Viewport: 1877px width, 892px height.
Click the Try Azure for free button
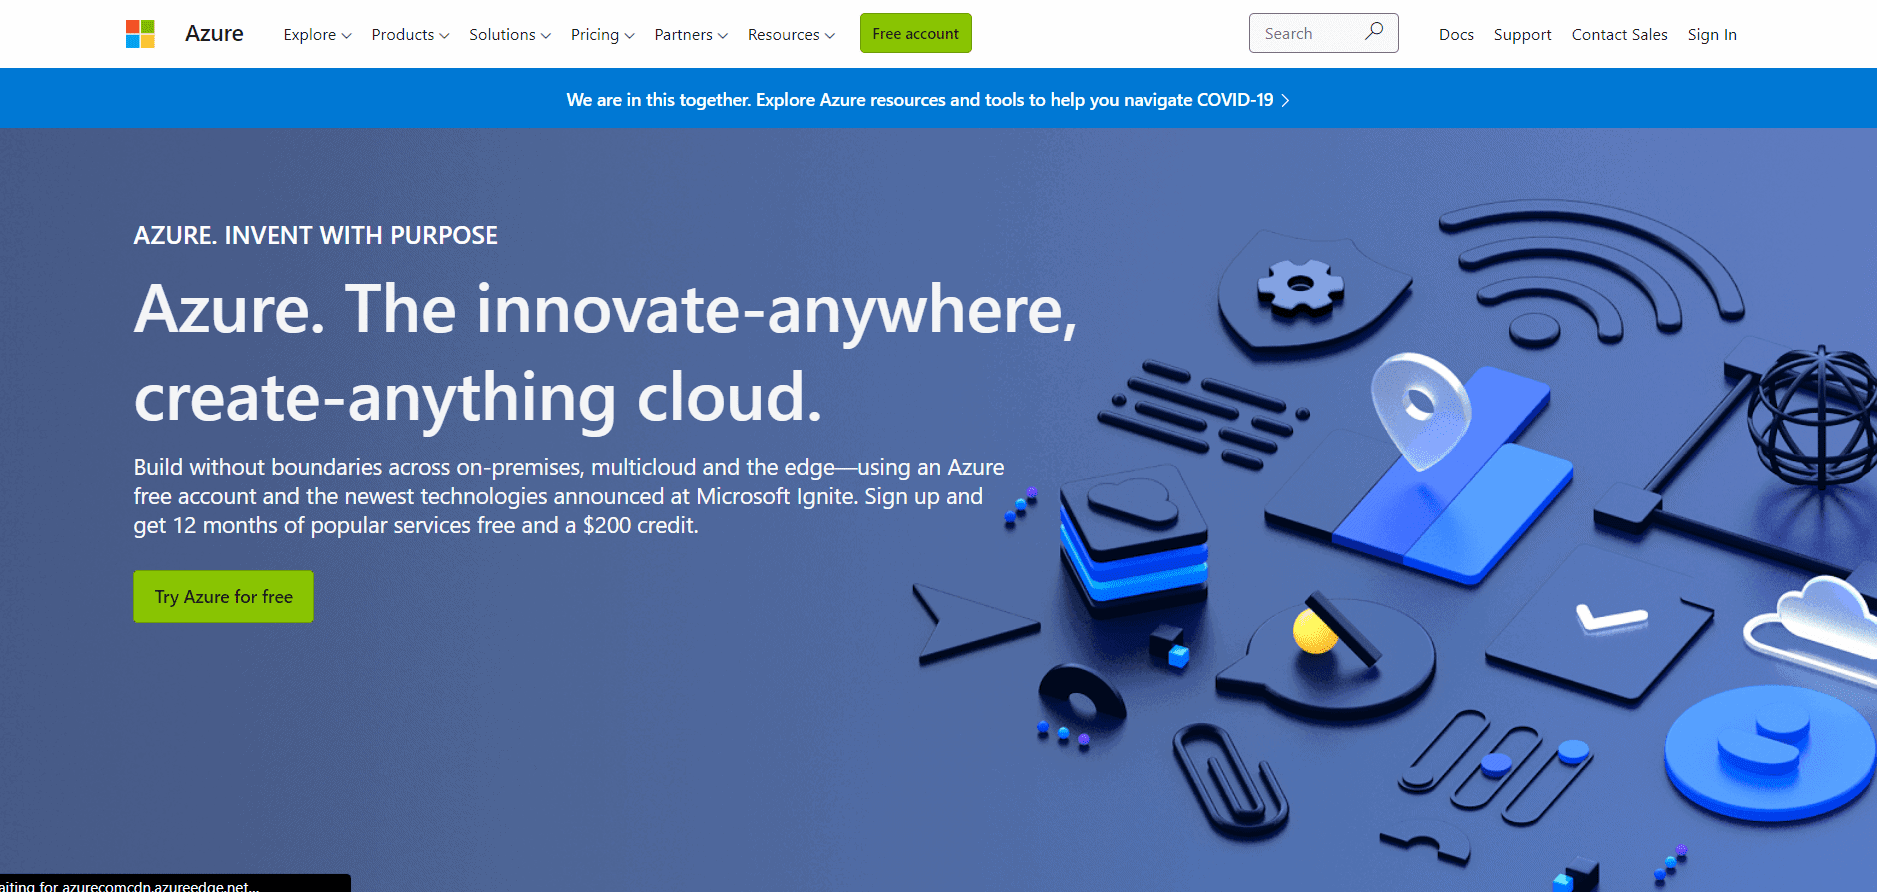pos(223,597)
